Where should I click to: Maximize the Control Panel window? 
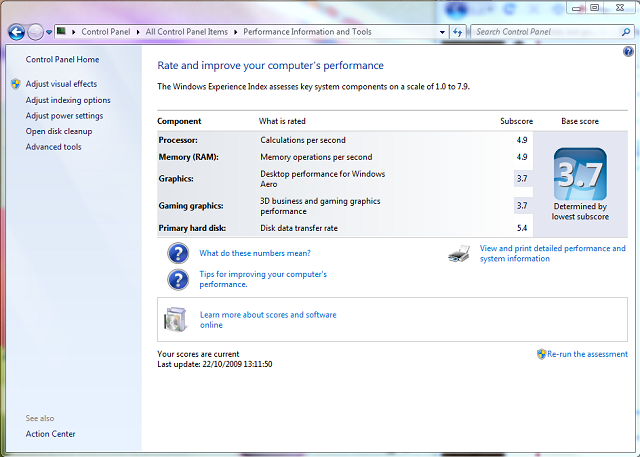(x=595, y=8)
